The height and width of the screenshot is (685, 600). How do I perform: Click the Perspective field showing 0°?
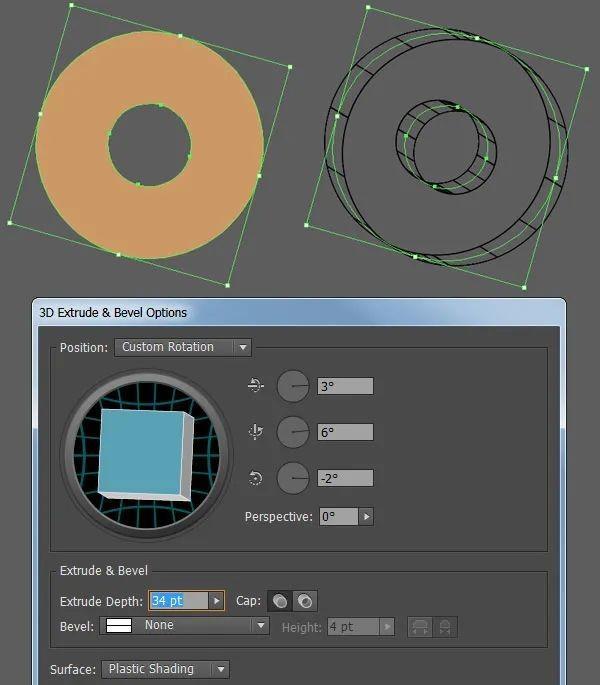[339, 516]
